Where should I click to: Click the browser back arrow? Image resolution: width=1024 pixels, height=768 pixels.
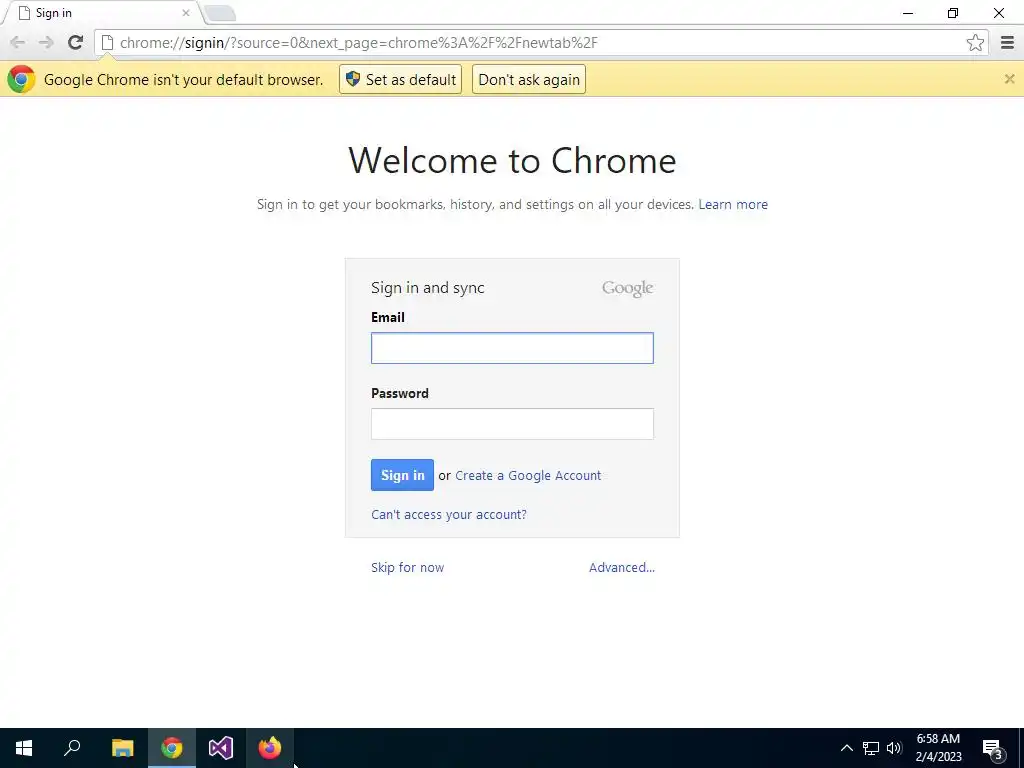(x=18, y=42)
